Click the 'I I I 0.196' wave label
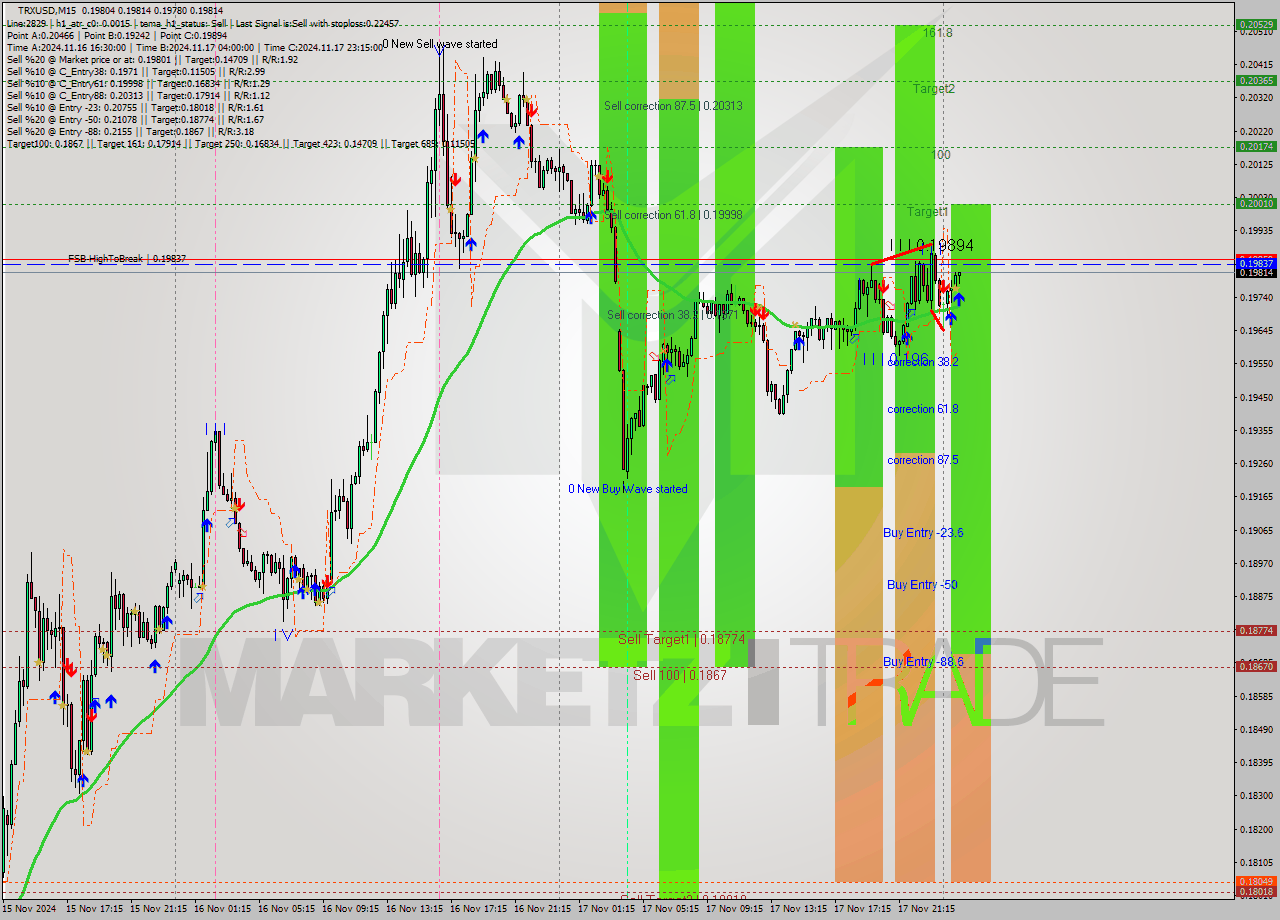This screenshot has height=920, width=1280. click(x=895, y=357)
